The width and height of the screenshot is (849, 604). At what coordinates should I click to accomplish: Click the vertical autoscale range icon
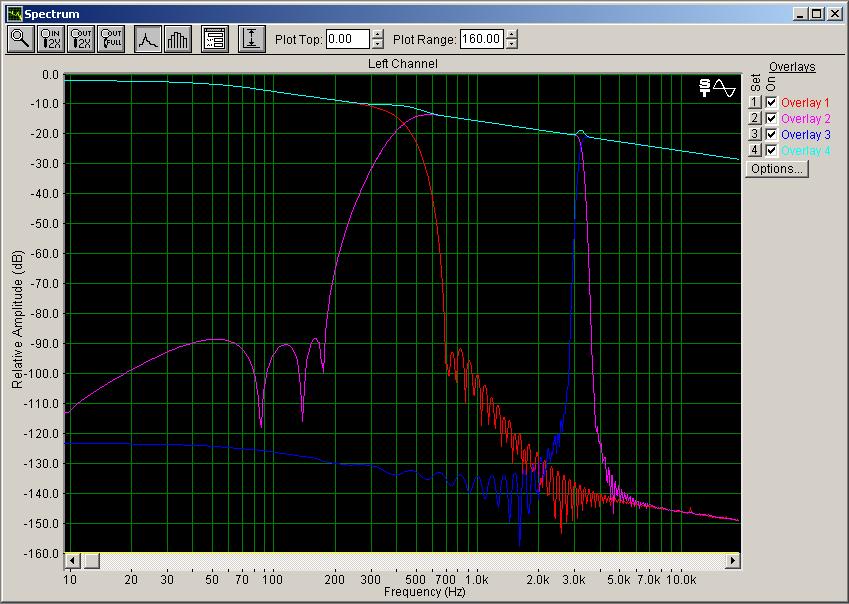pyautogui.click(x=252, y=39)
